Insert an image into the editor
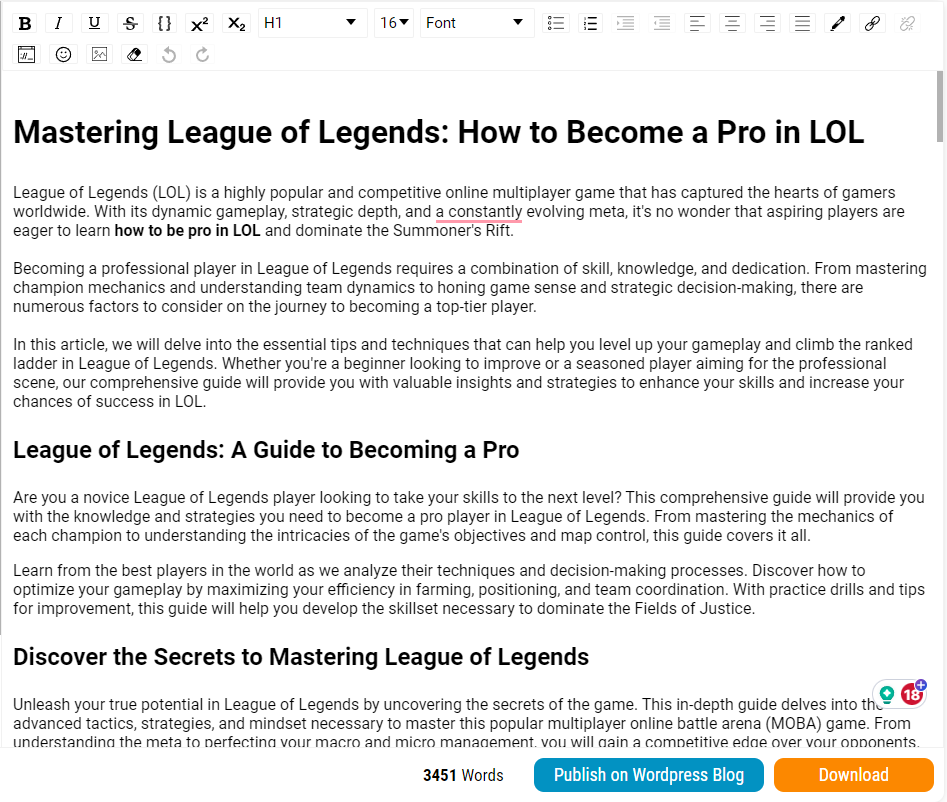The image size is (947, 802). coord(99,55)
